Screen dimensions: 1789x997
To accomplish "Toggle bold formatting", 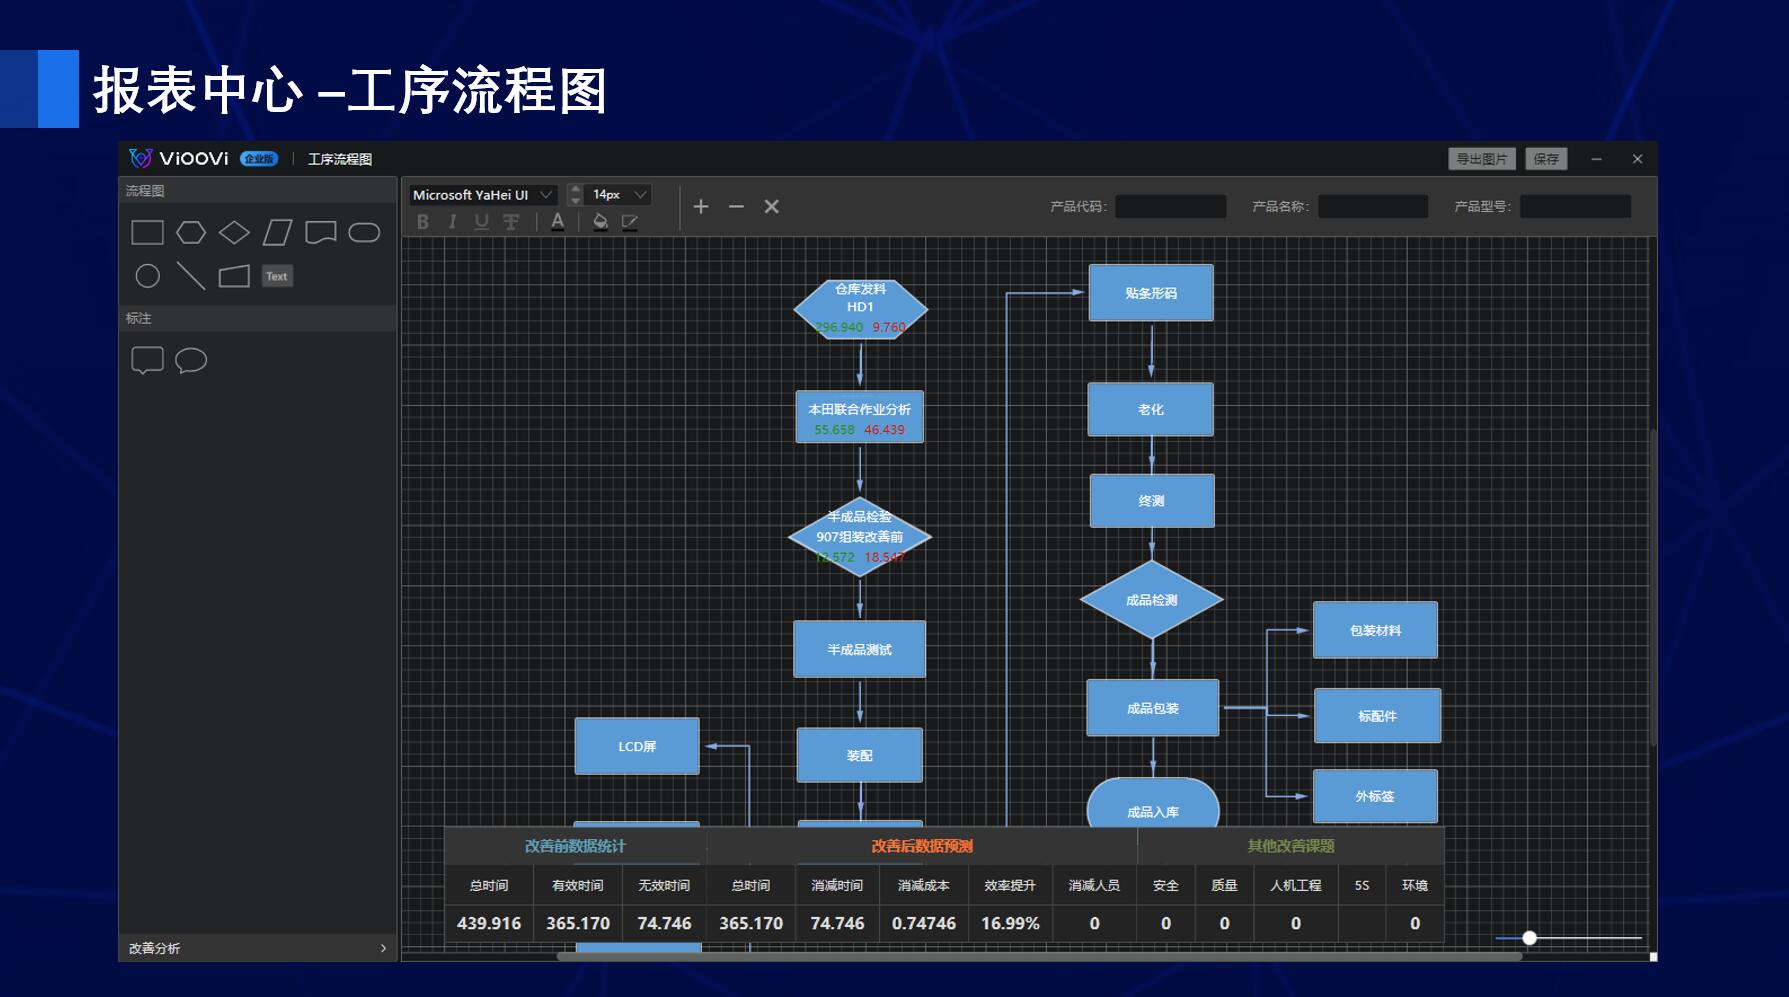I will (423, 222).
